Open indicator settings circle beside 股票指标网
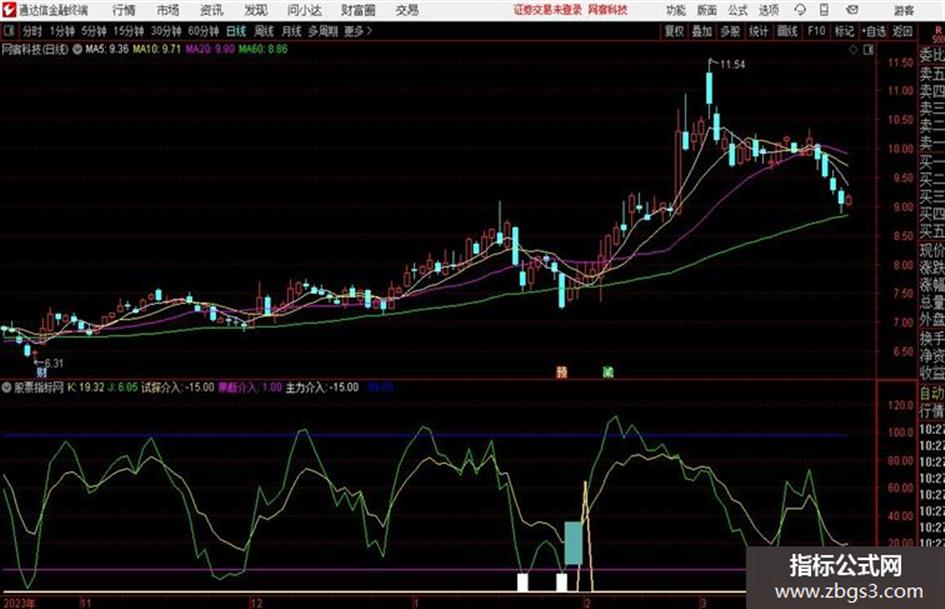 click(x=7, y=387)
